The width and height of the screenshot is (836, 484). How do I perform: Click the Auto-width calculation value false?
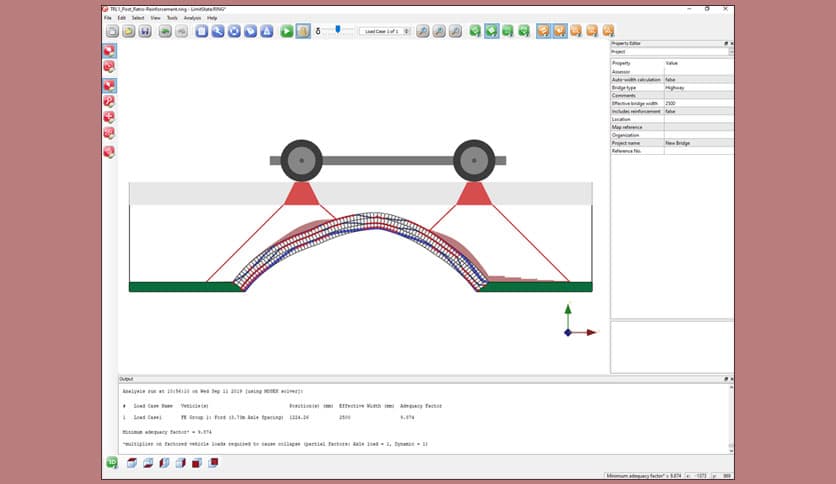tap(698, 79)
